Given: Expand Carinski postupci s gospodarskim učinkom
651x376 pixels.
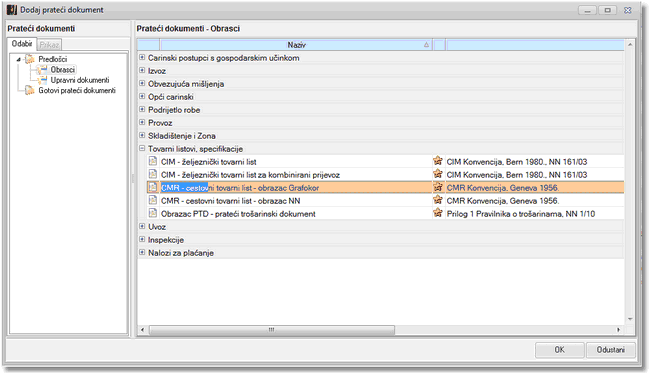Looking at the screenshot, I should [142, 57].
